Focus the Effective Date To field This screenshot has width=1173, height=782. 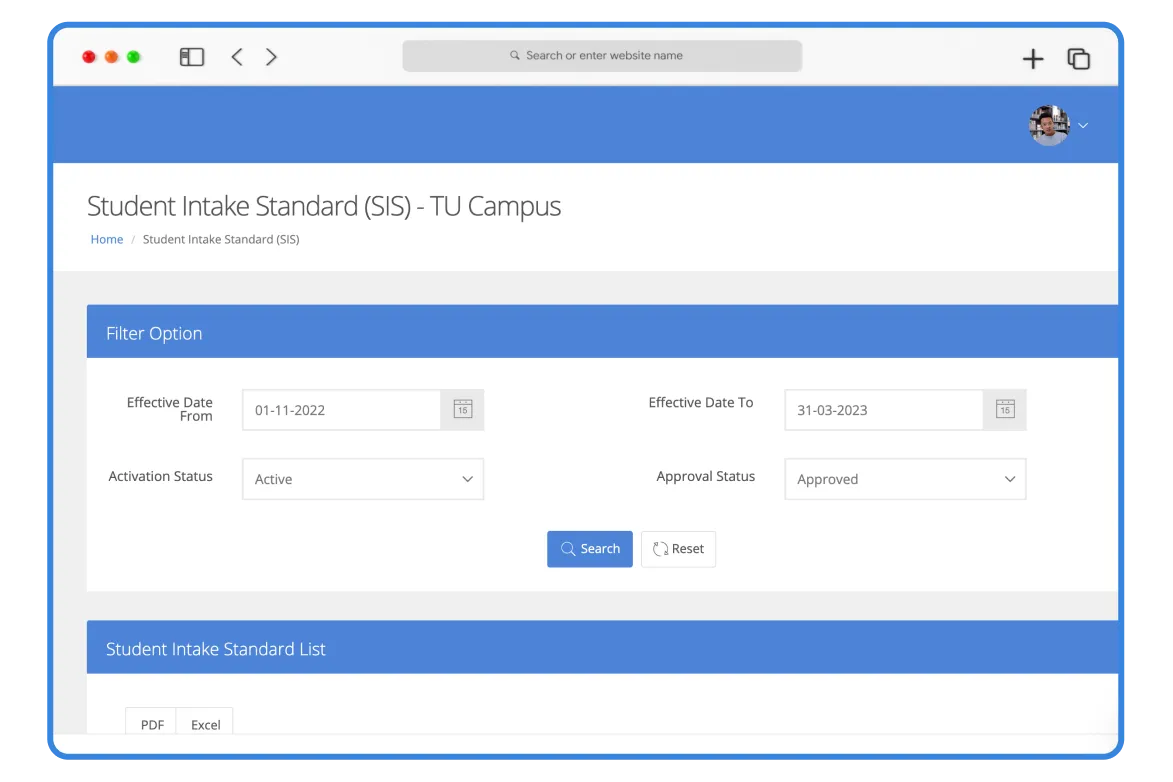[884, 409]
